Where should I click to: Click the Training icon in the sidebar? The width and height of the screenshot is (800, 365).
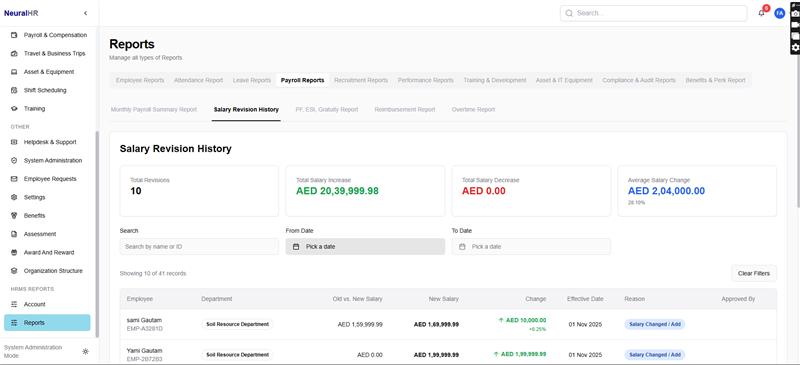14,109
